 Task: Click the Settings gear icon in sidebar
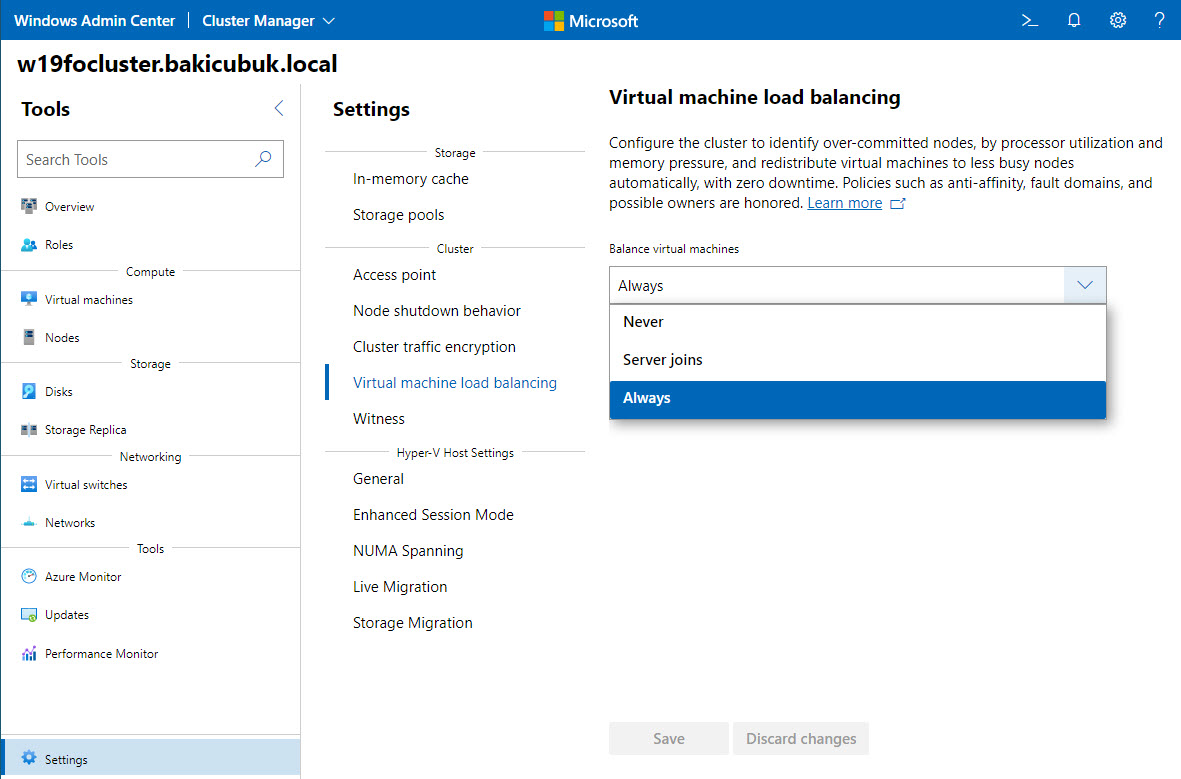pyautogui.click(x=29, y=758)
